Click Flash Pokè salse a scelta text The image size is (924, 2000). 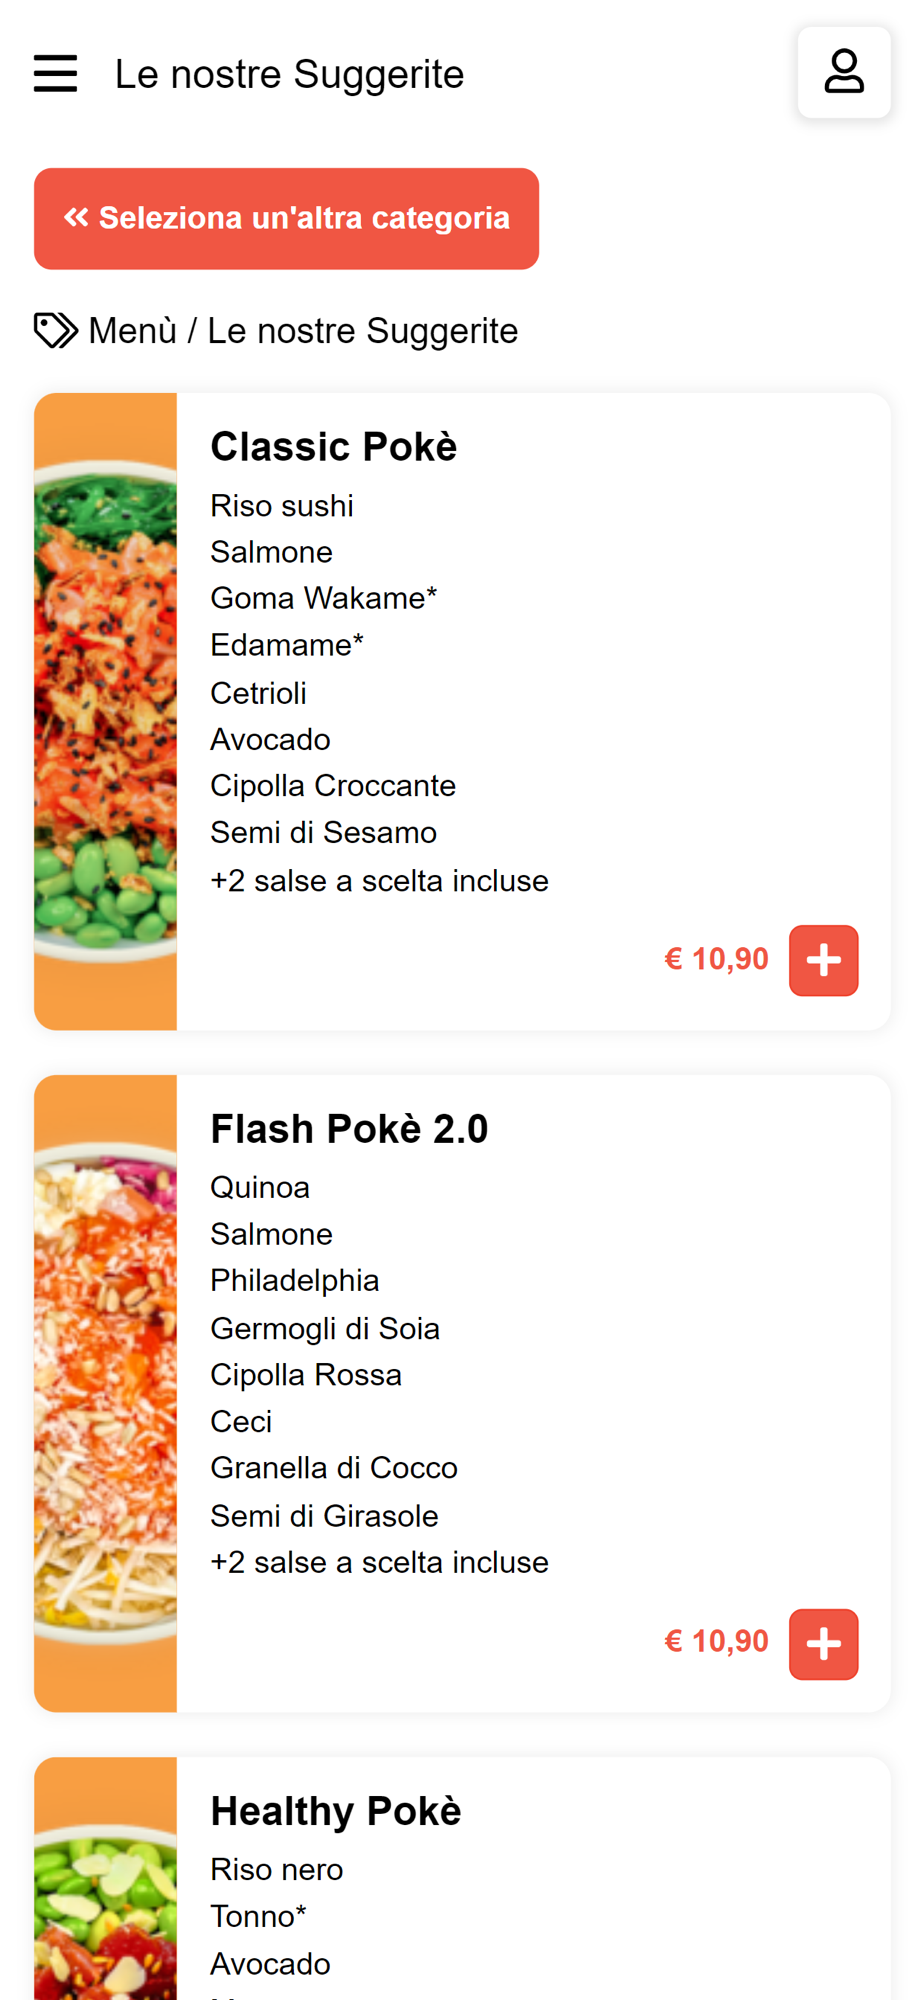(x=379, y=1562)
